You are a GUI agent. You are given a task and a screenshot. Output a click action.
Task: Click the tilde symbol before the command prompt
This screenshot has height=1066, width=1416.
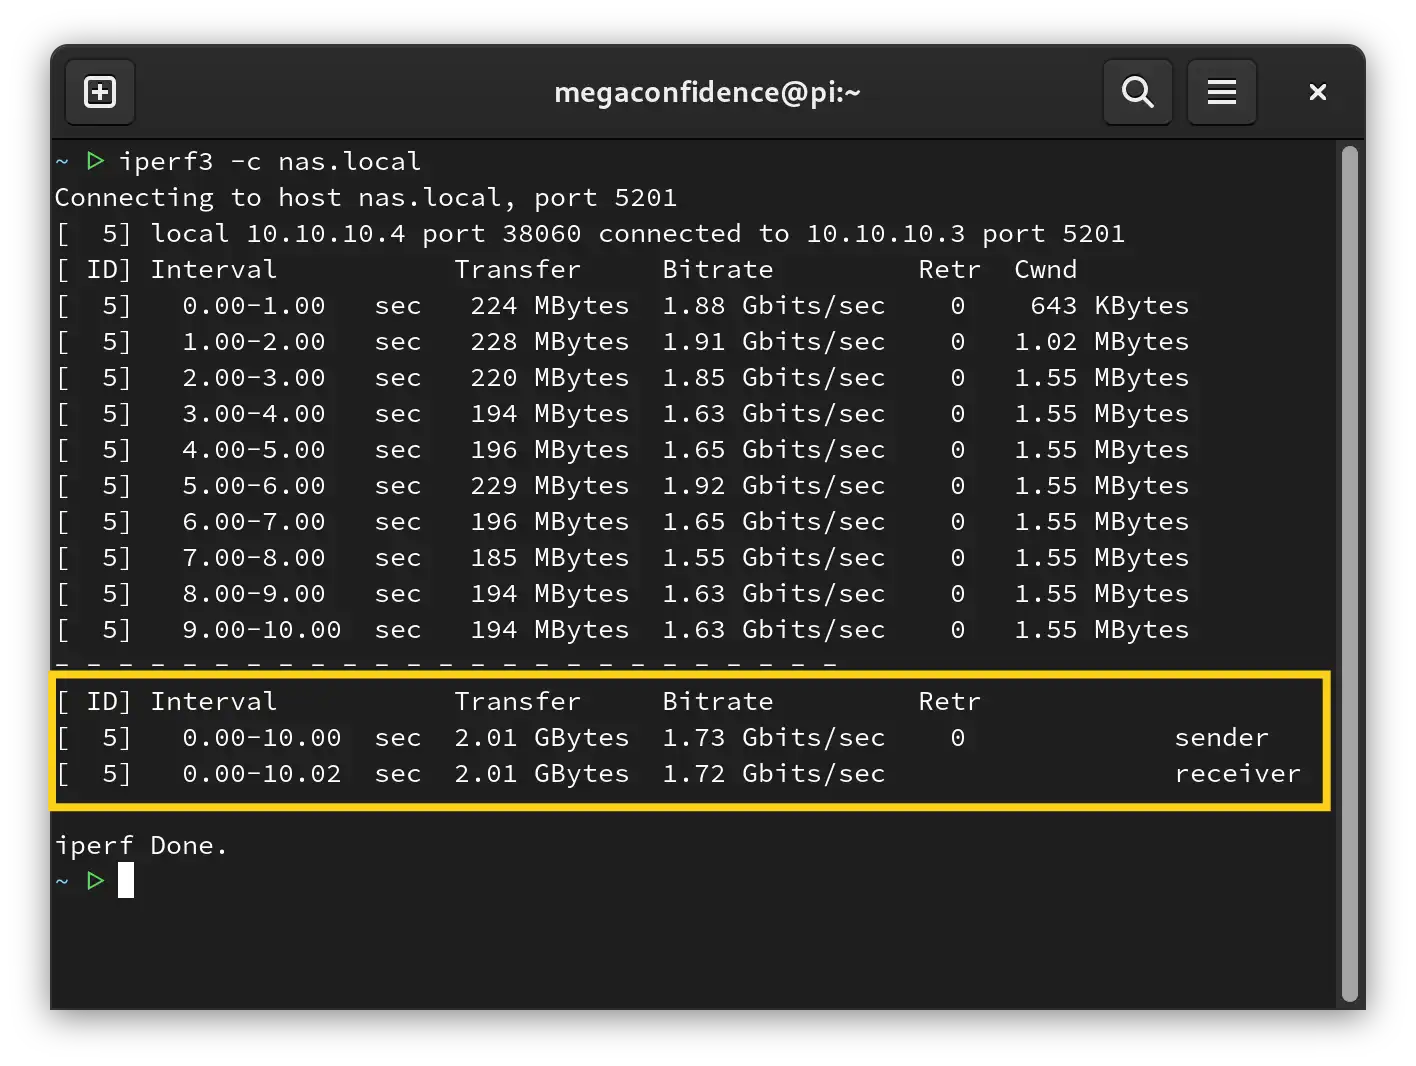61,160
